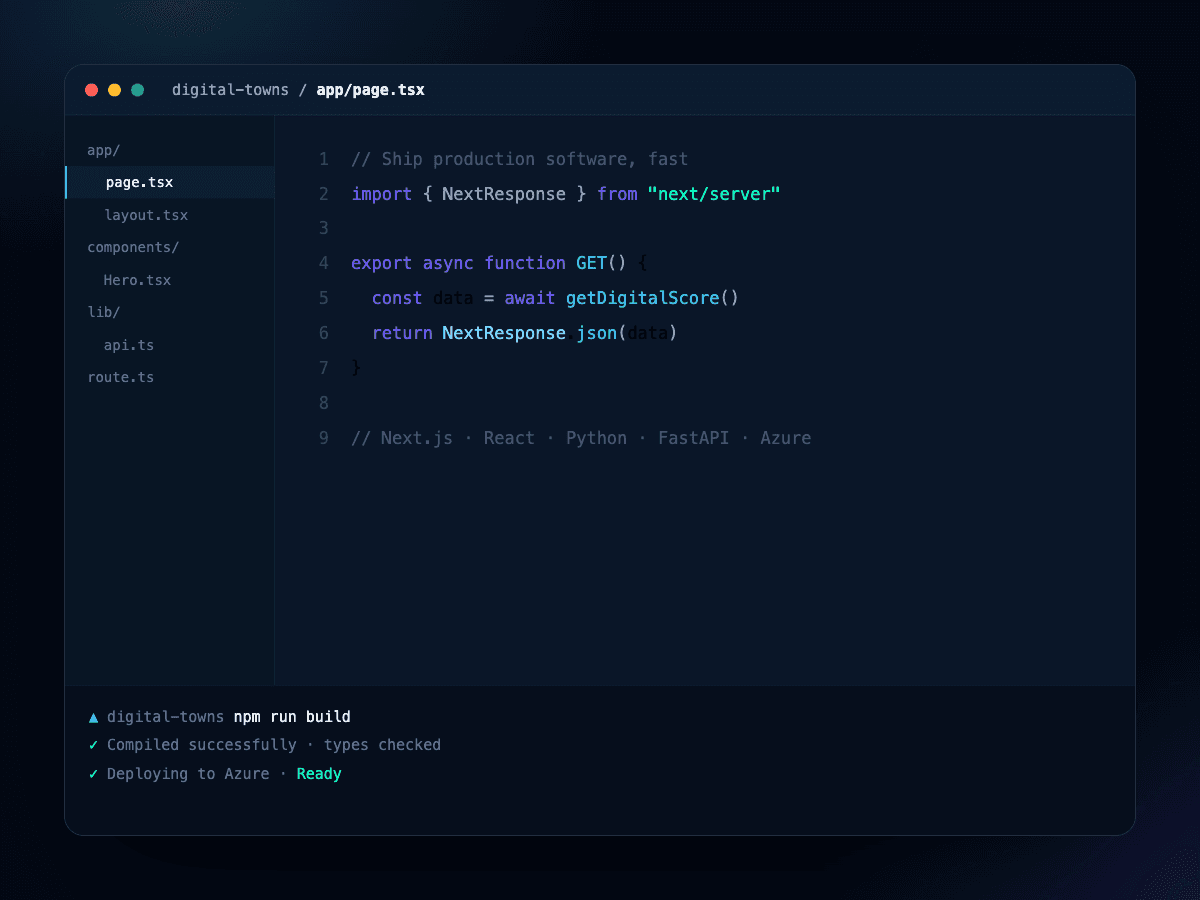The height and width of the screenshot is (900, 1200).
Task: Click the getDigitalScore function call
Action: pos(642,298)
